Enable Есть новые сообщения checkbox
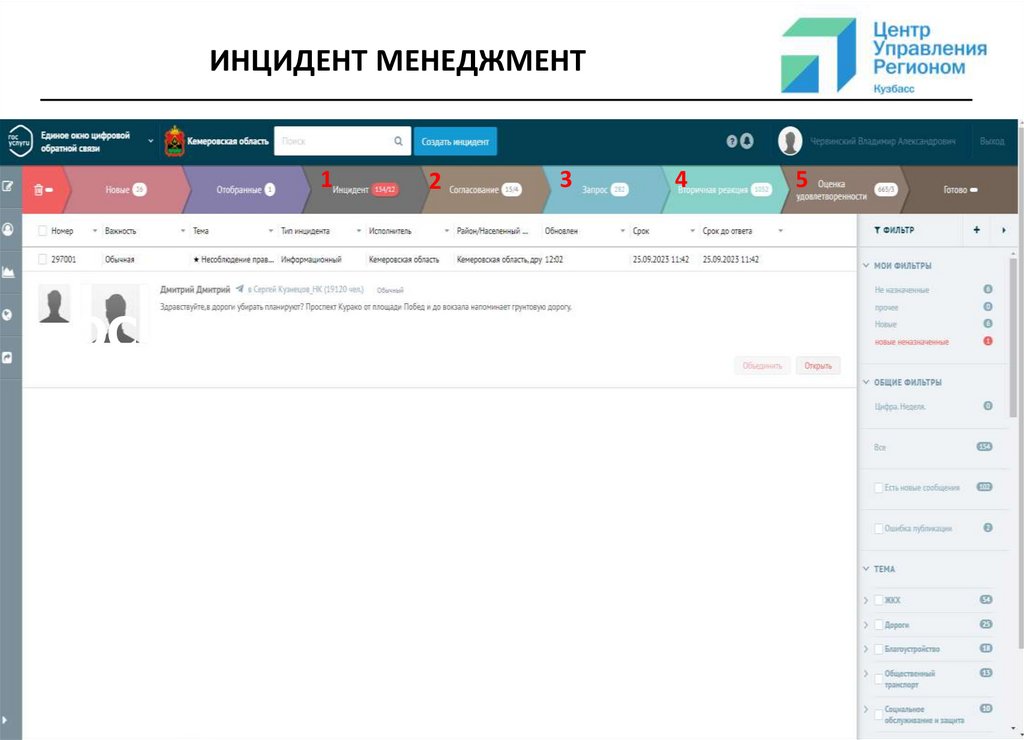The width and height of the screenshot is (1024, 740). point(878,488)
